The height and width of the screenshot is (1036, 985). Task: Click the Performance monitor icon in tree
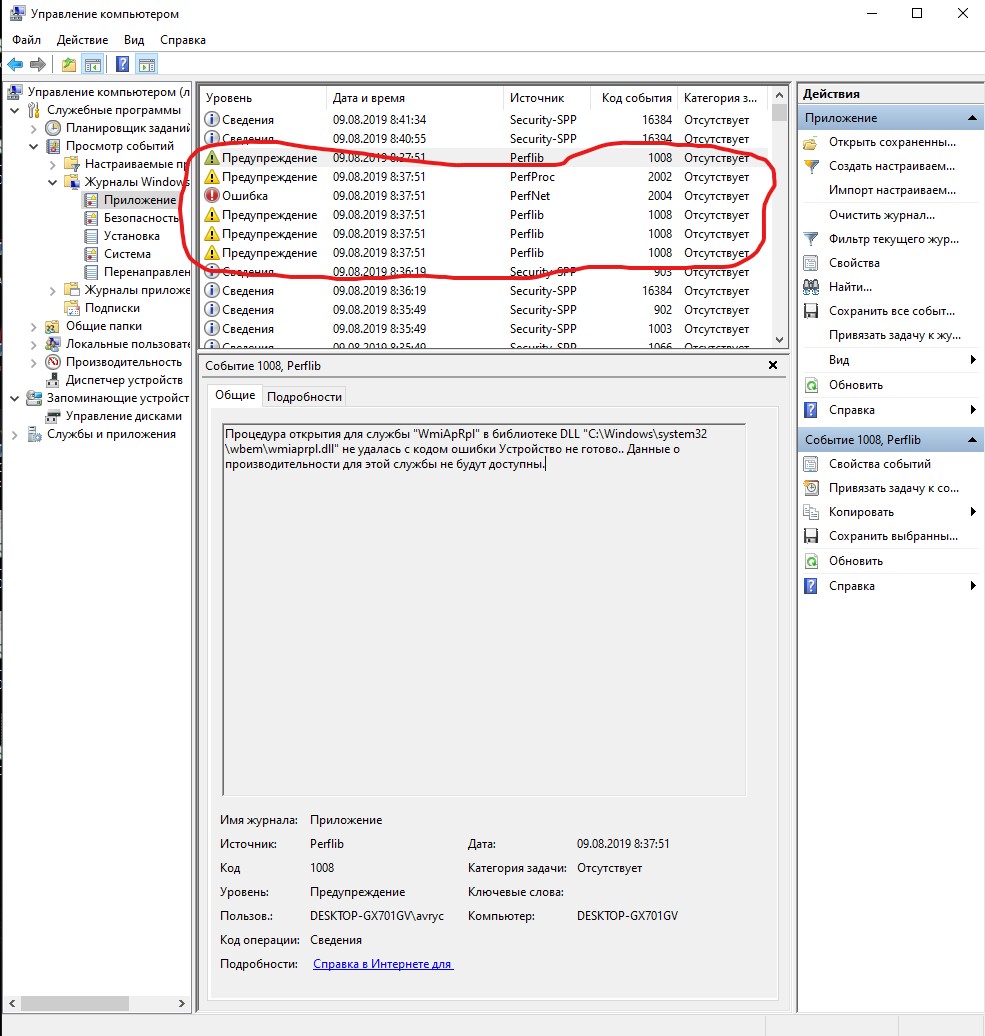[53, 362]
